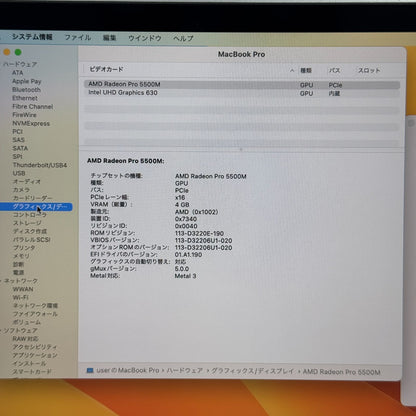
Task: Click userのMacBook Pro in path bar
Action: [x=128, y=371]
